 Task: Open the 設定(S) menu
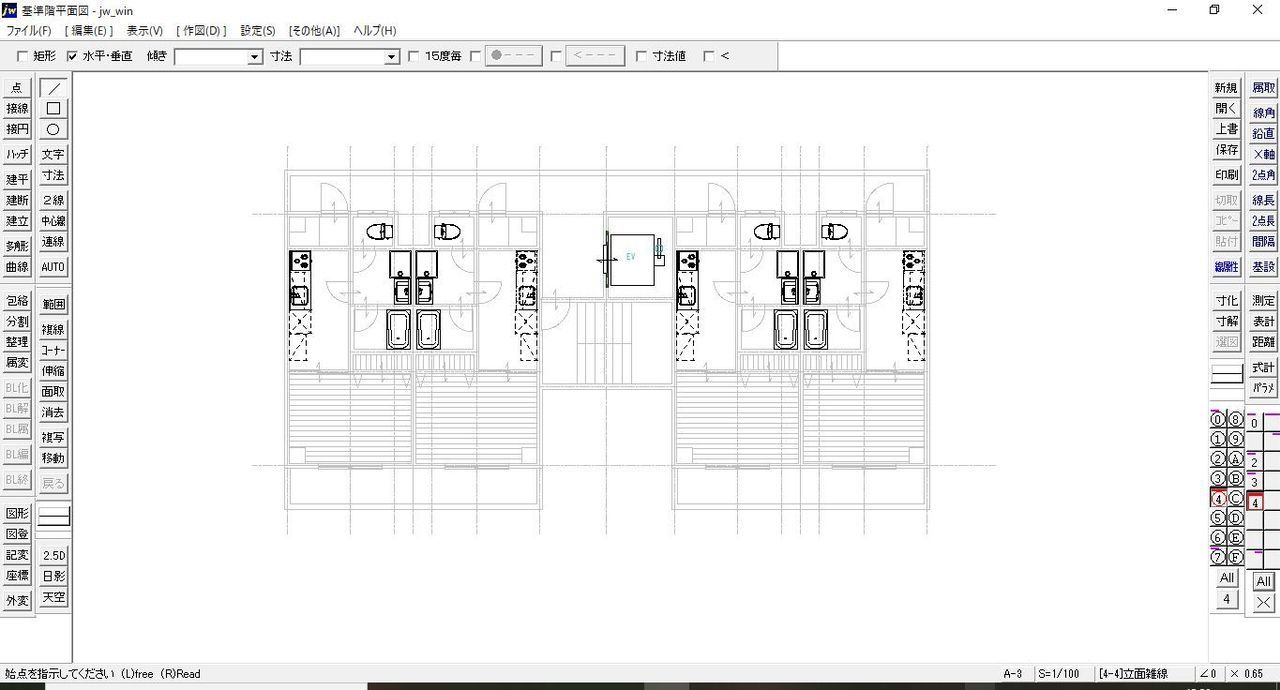[x=258, y=31]
